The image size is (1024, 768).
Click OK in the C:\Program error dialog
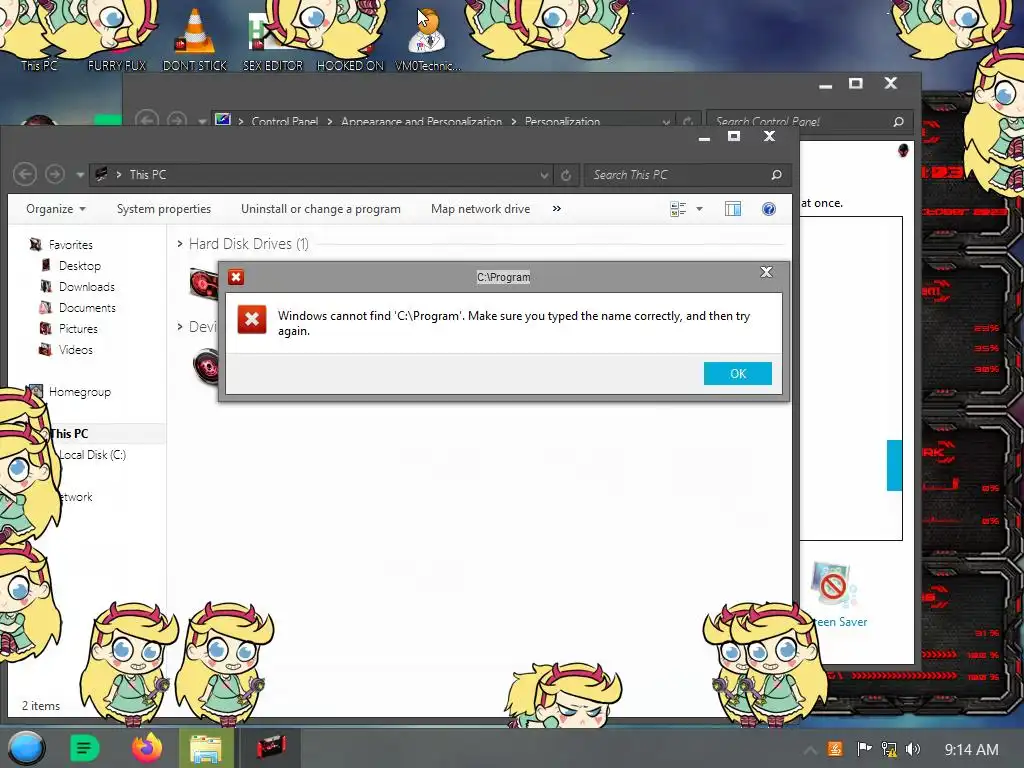point(737,374)
